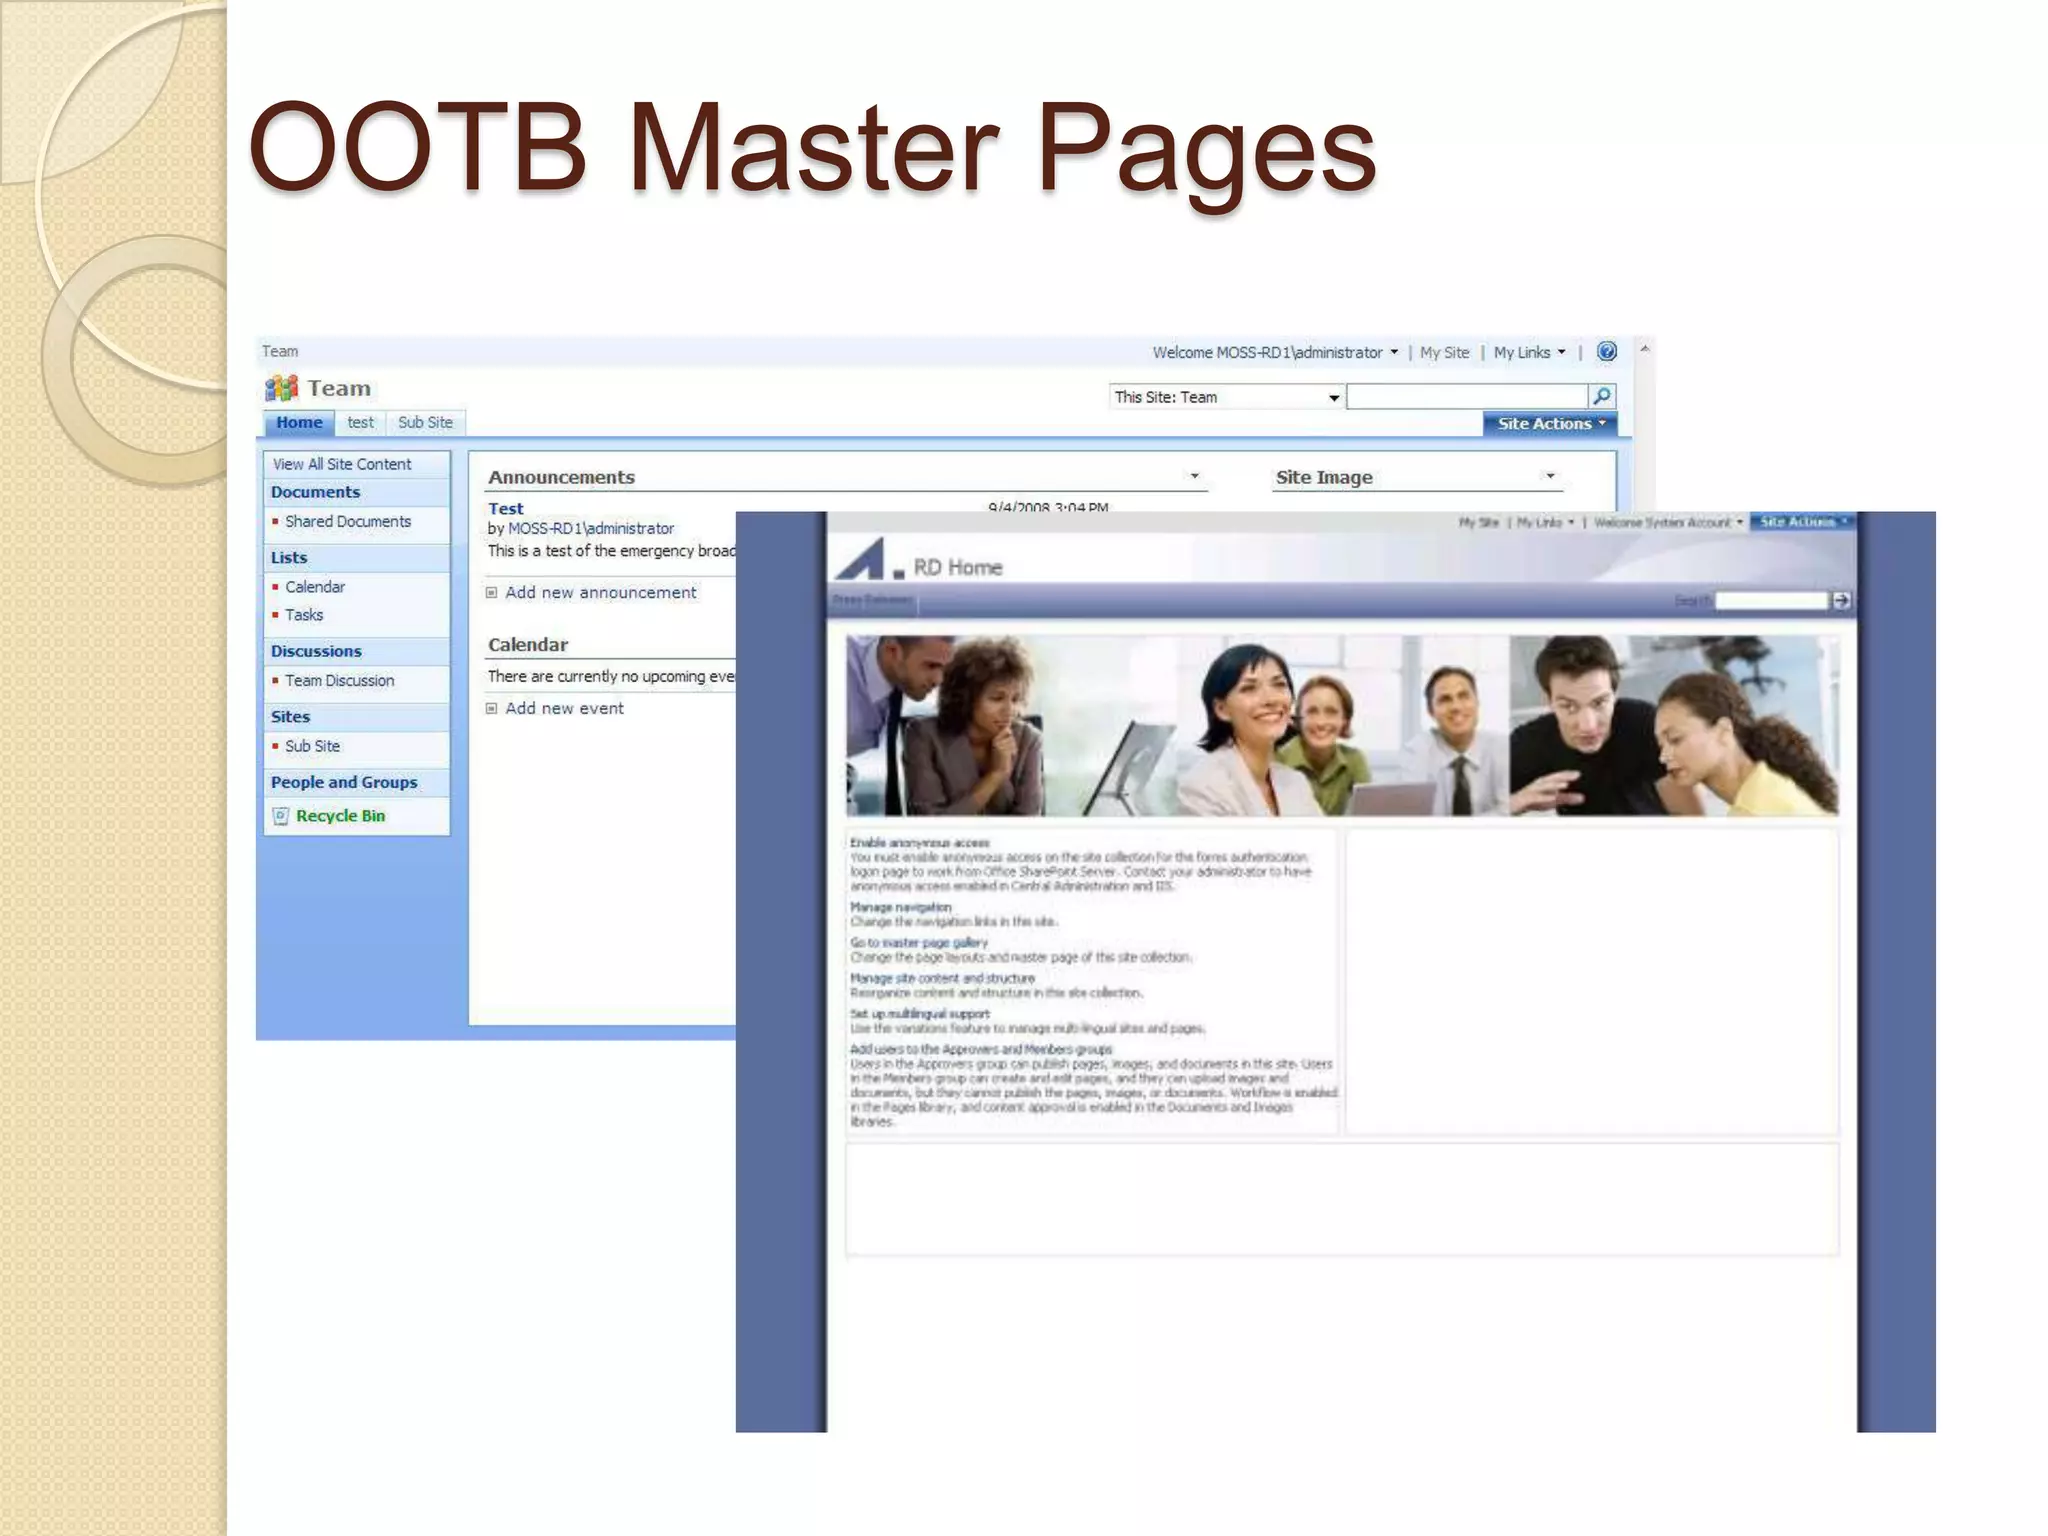Open the blue Site Actions menu on Team site
This screenshot has width=2048, height=1536.
click(1549, 424)
